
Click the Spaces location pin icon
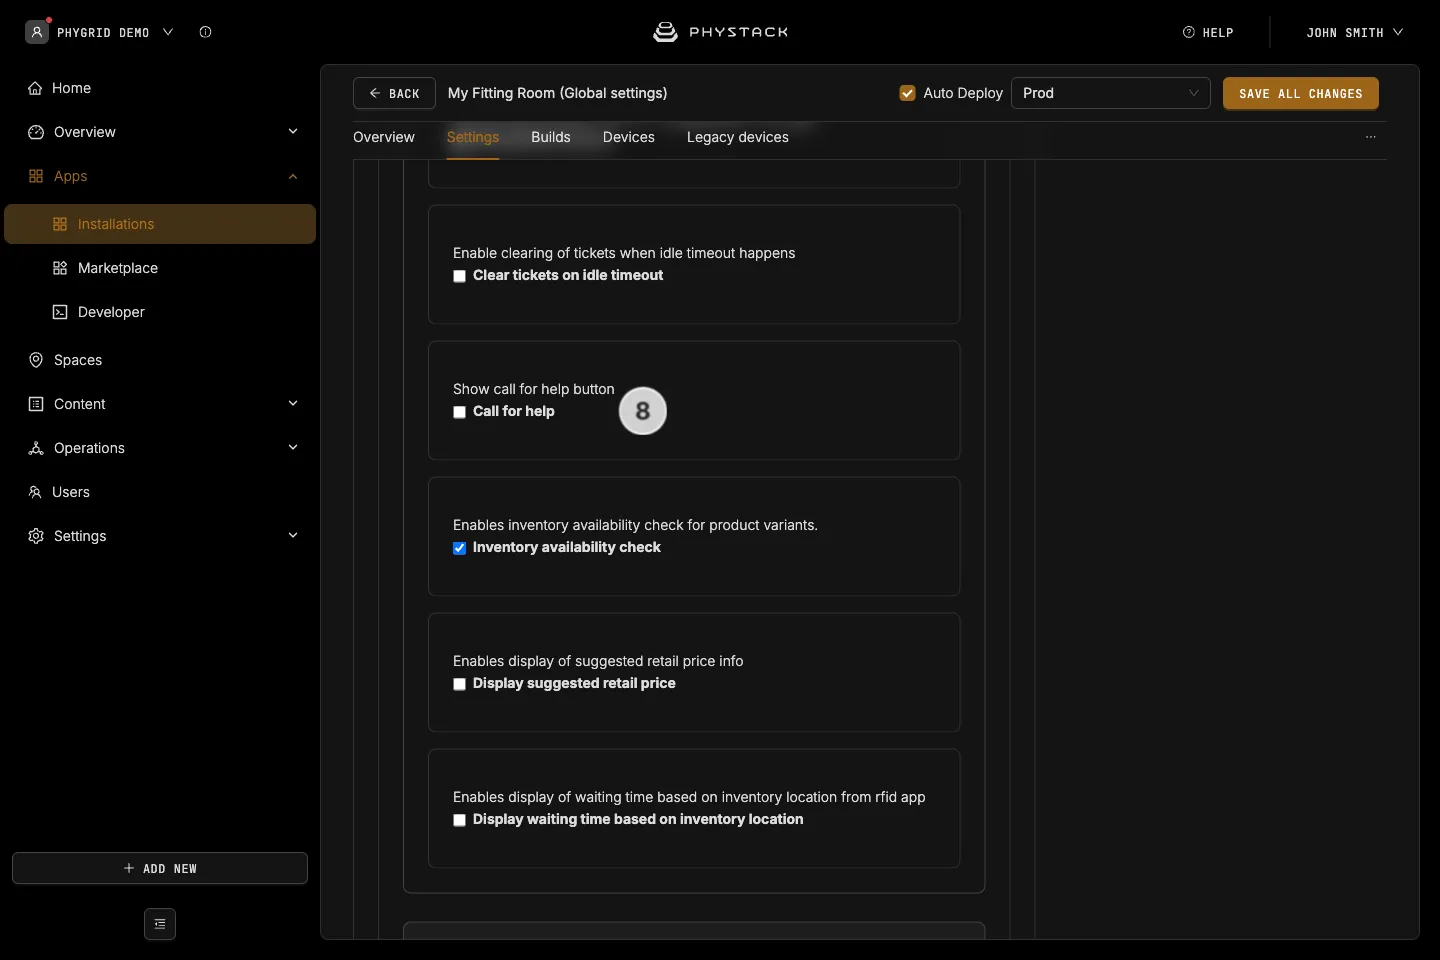(36, 360)
